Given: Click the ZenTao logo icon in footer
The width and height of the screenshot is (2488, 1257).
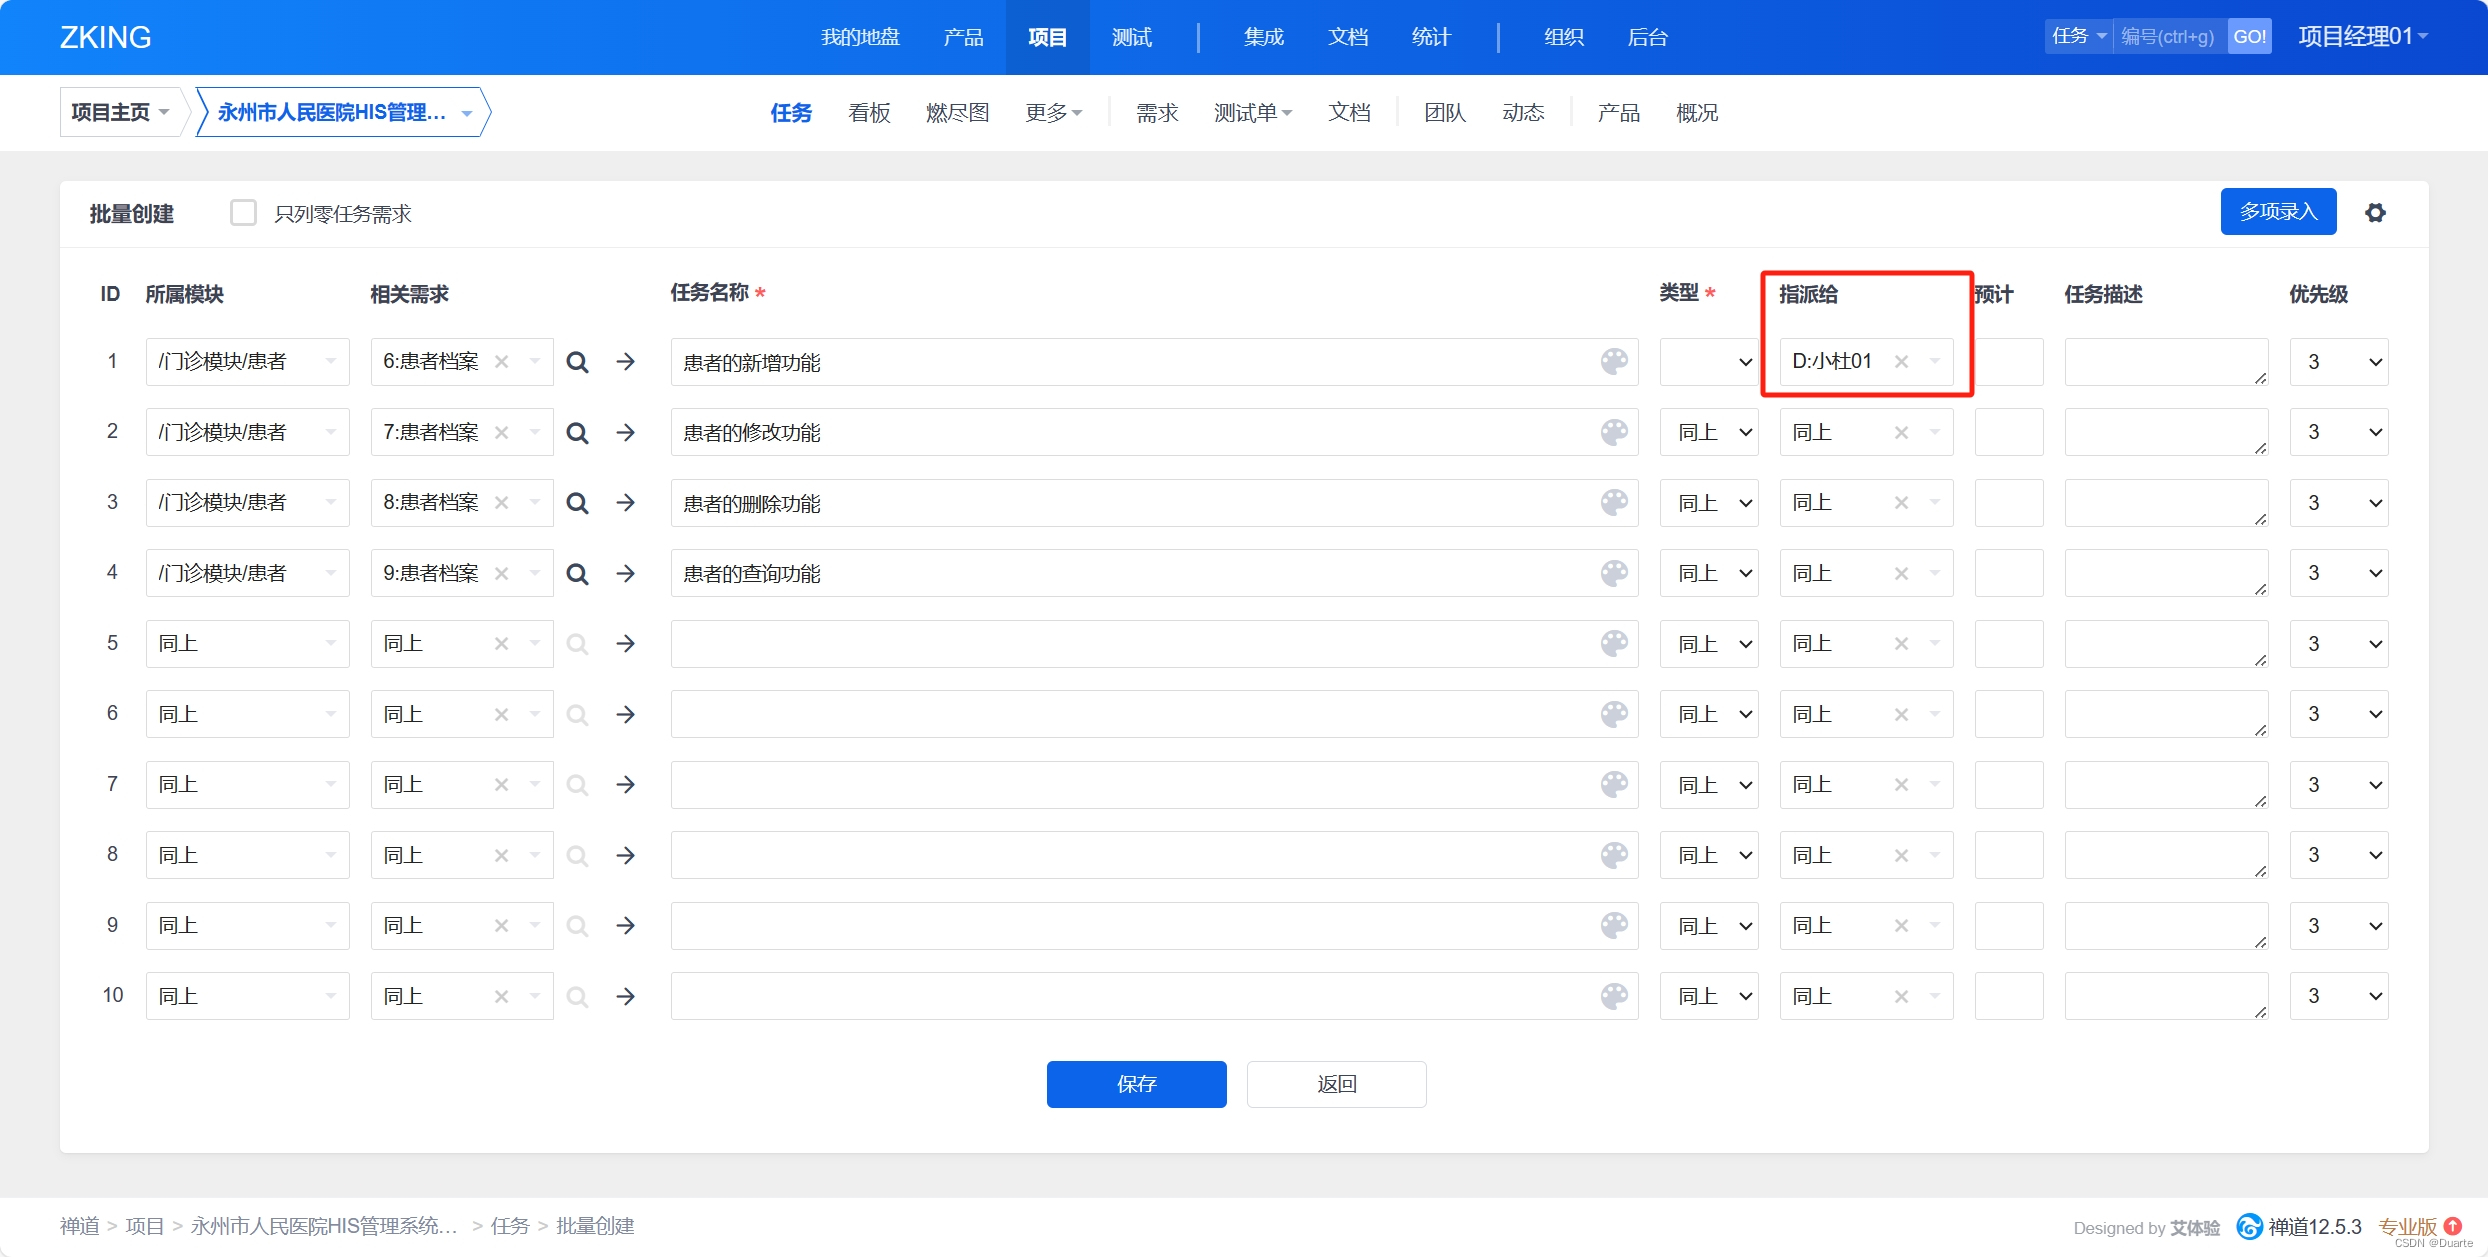Looking at the screenshot, I should (2249, 1226).
